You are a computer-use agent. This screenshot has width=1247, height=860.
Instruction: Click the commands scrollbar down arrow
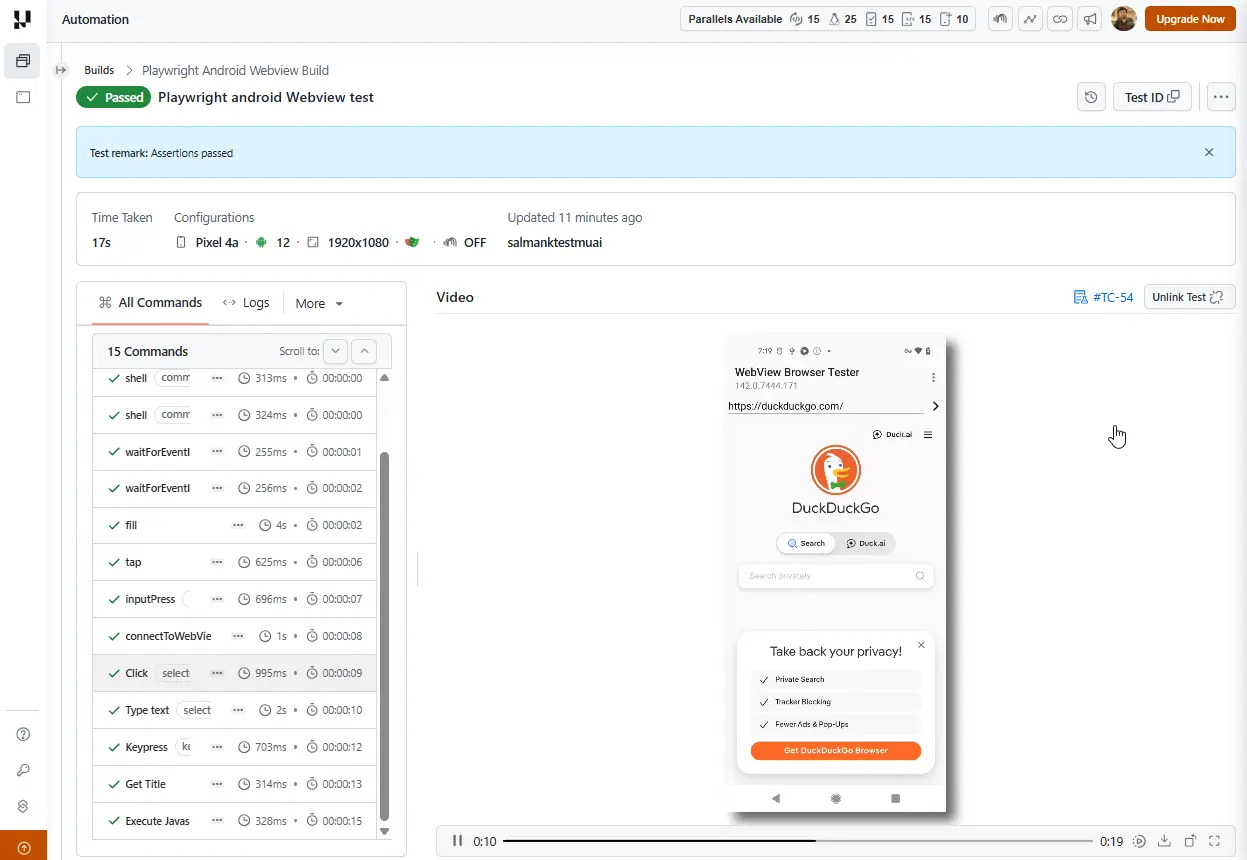(385, 831)
